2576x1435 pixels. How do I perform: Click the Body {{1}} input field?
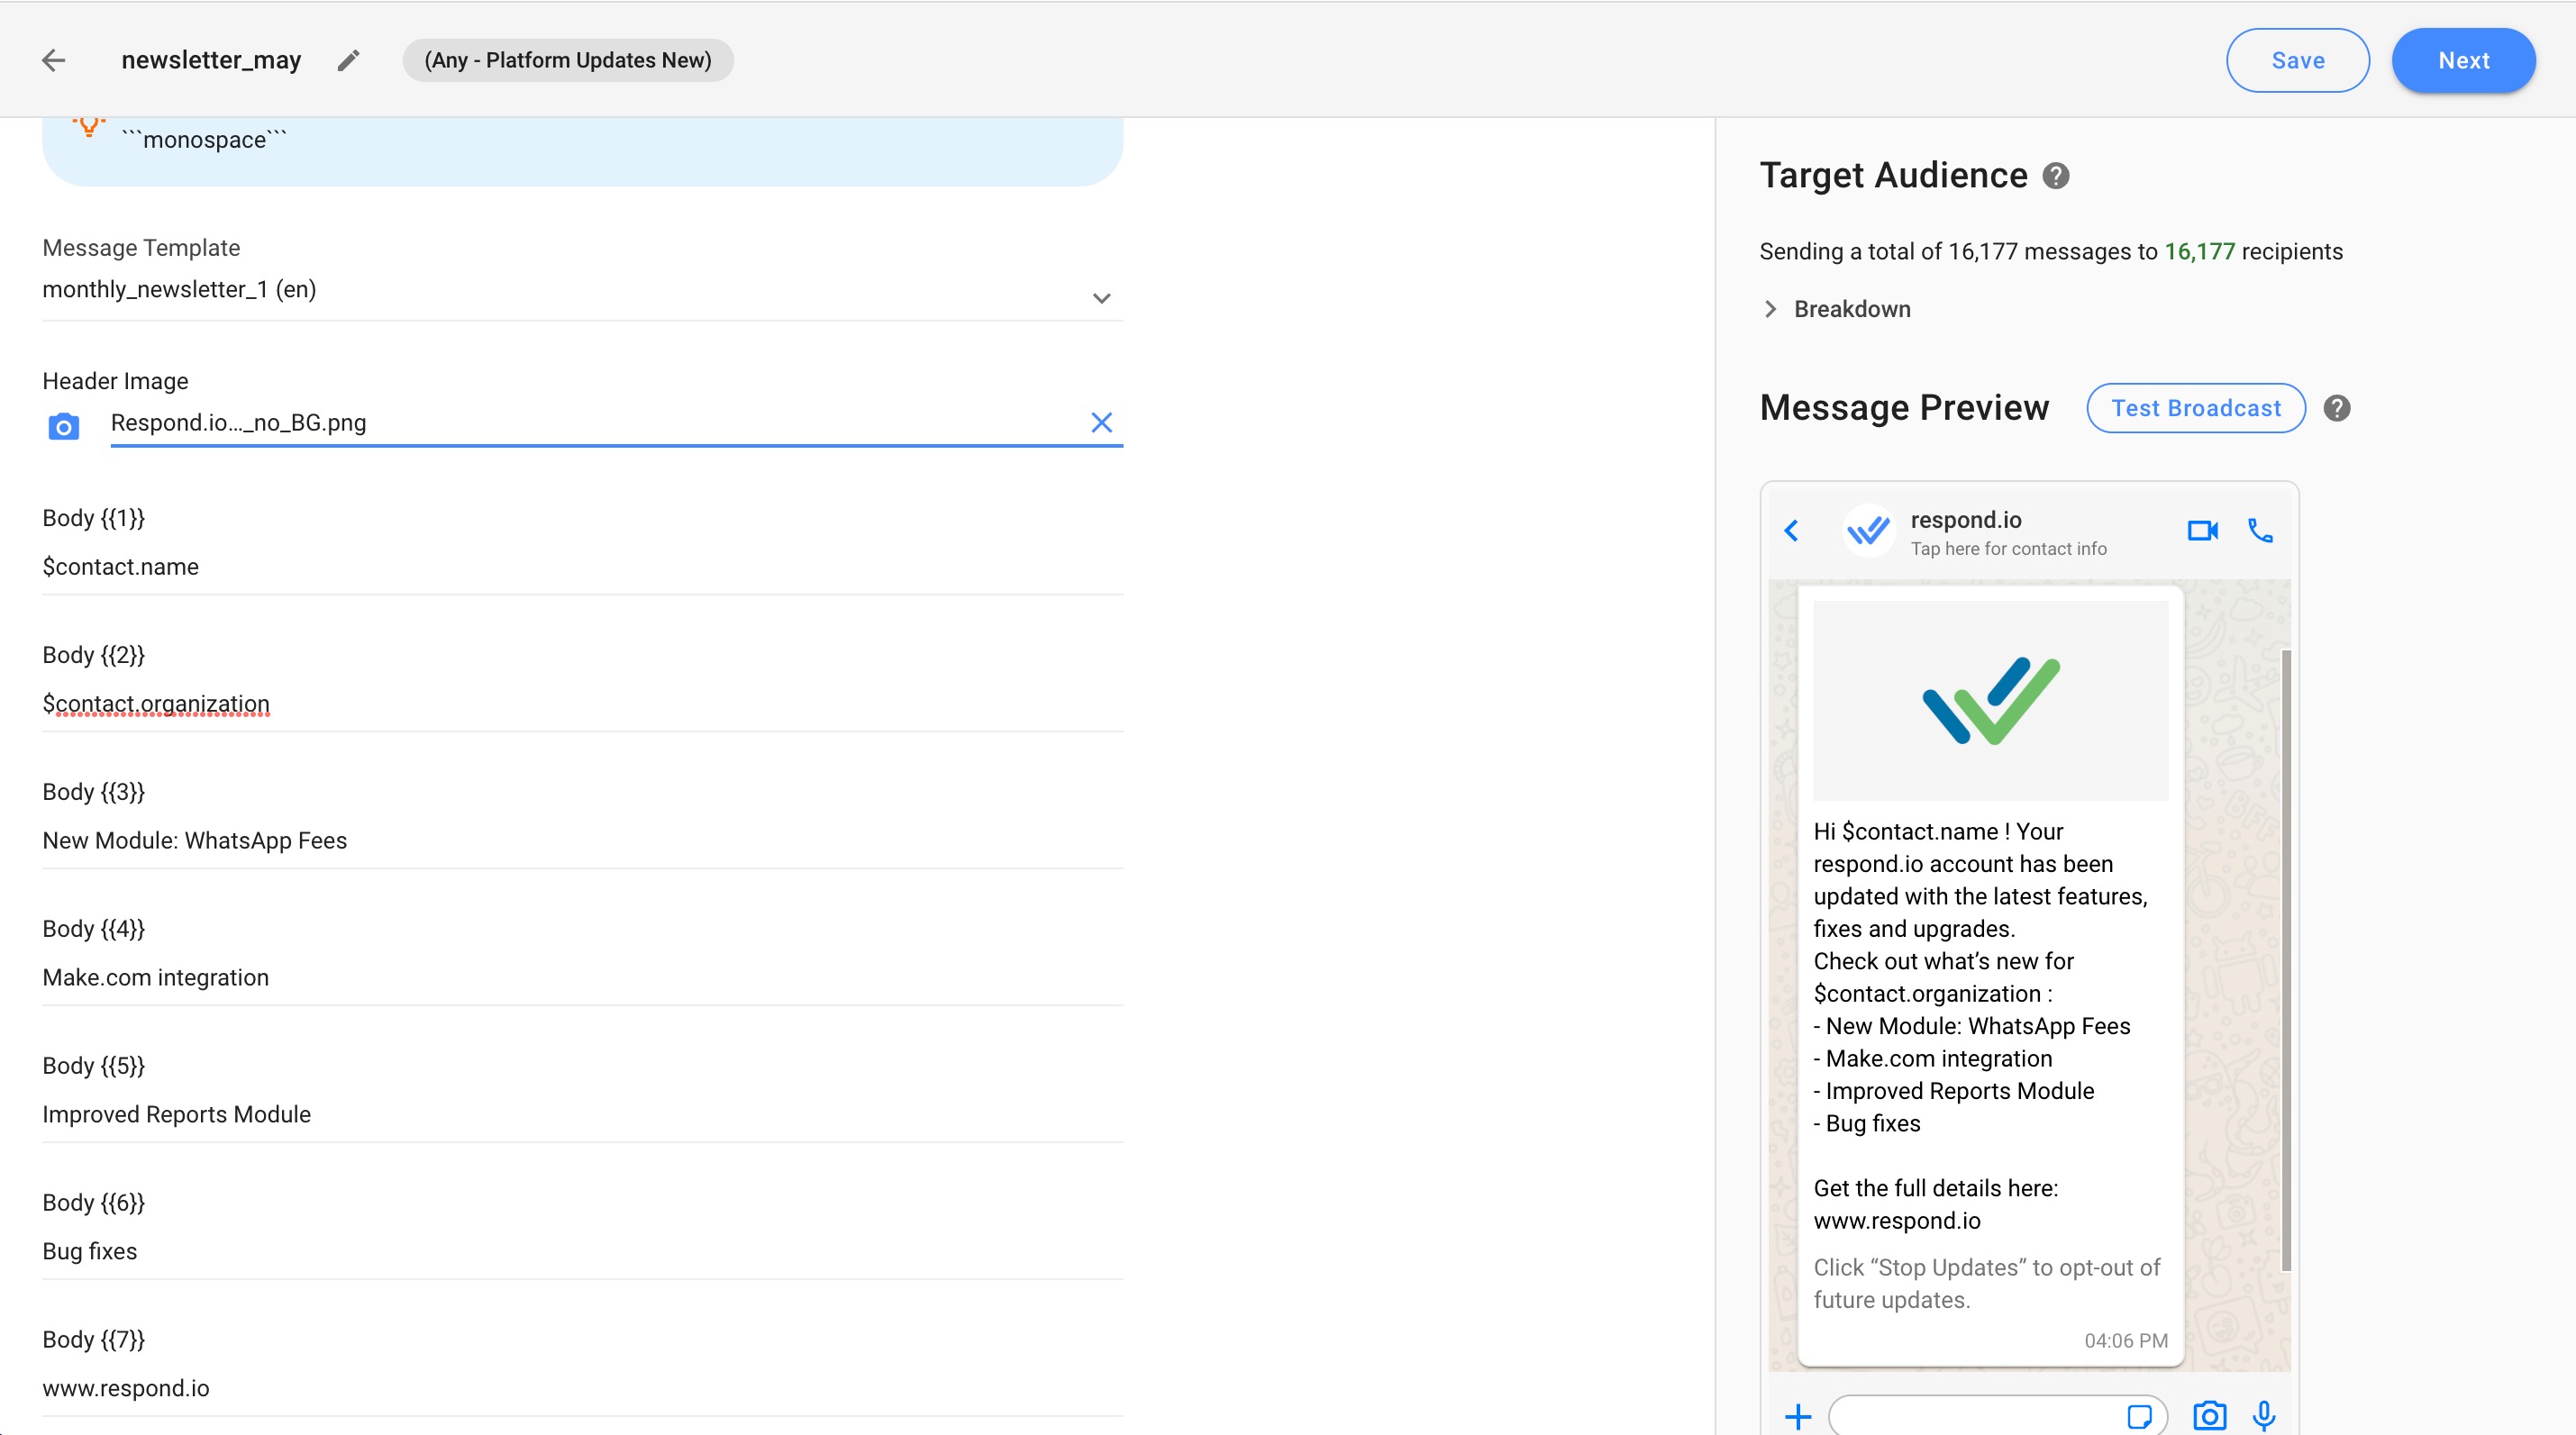click(x=583, y=568)
